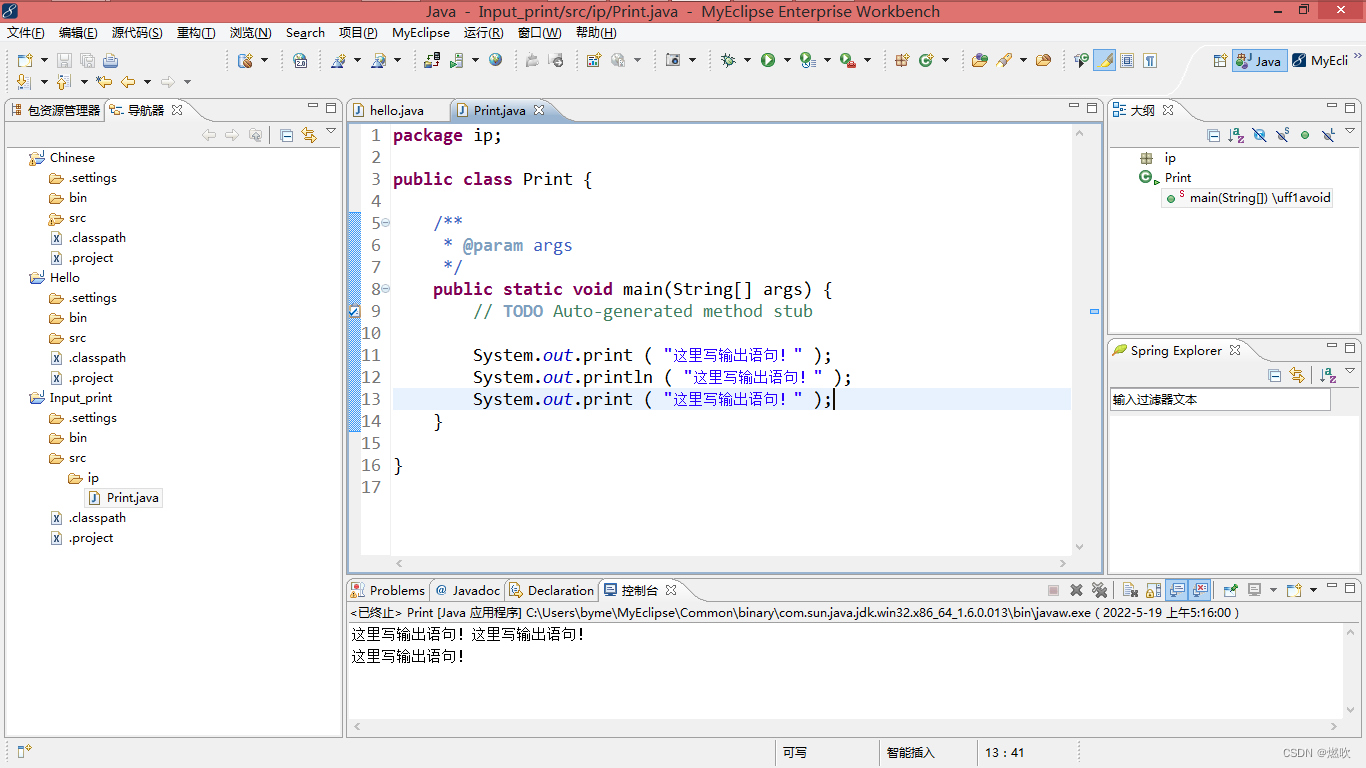Open the 源代码(S) menu
The width and height of the screenshot is (1366, 768).
(137, 33)
